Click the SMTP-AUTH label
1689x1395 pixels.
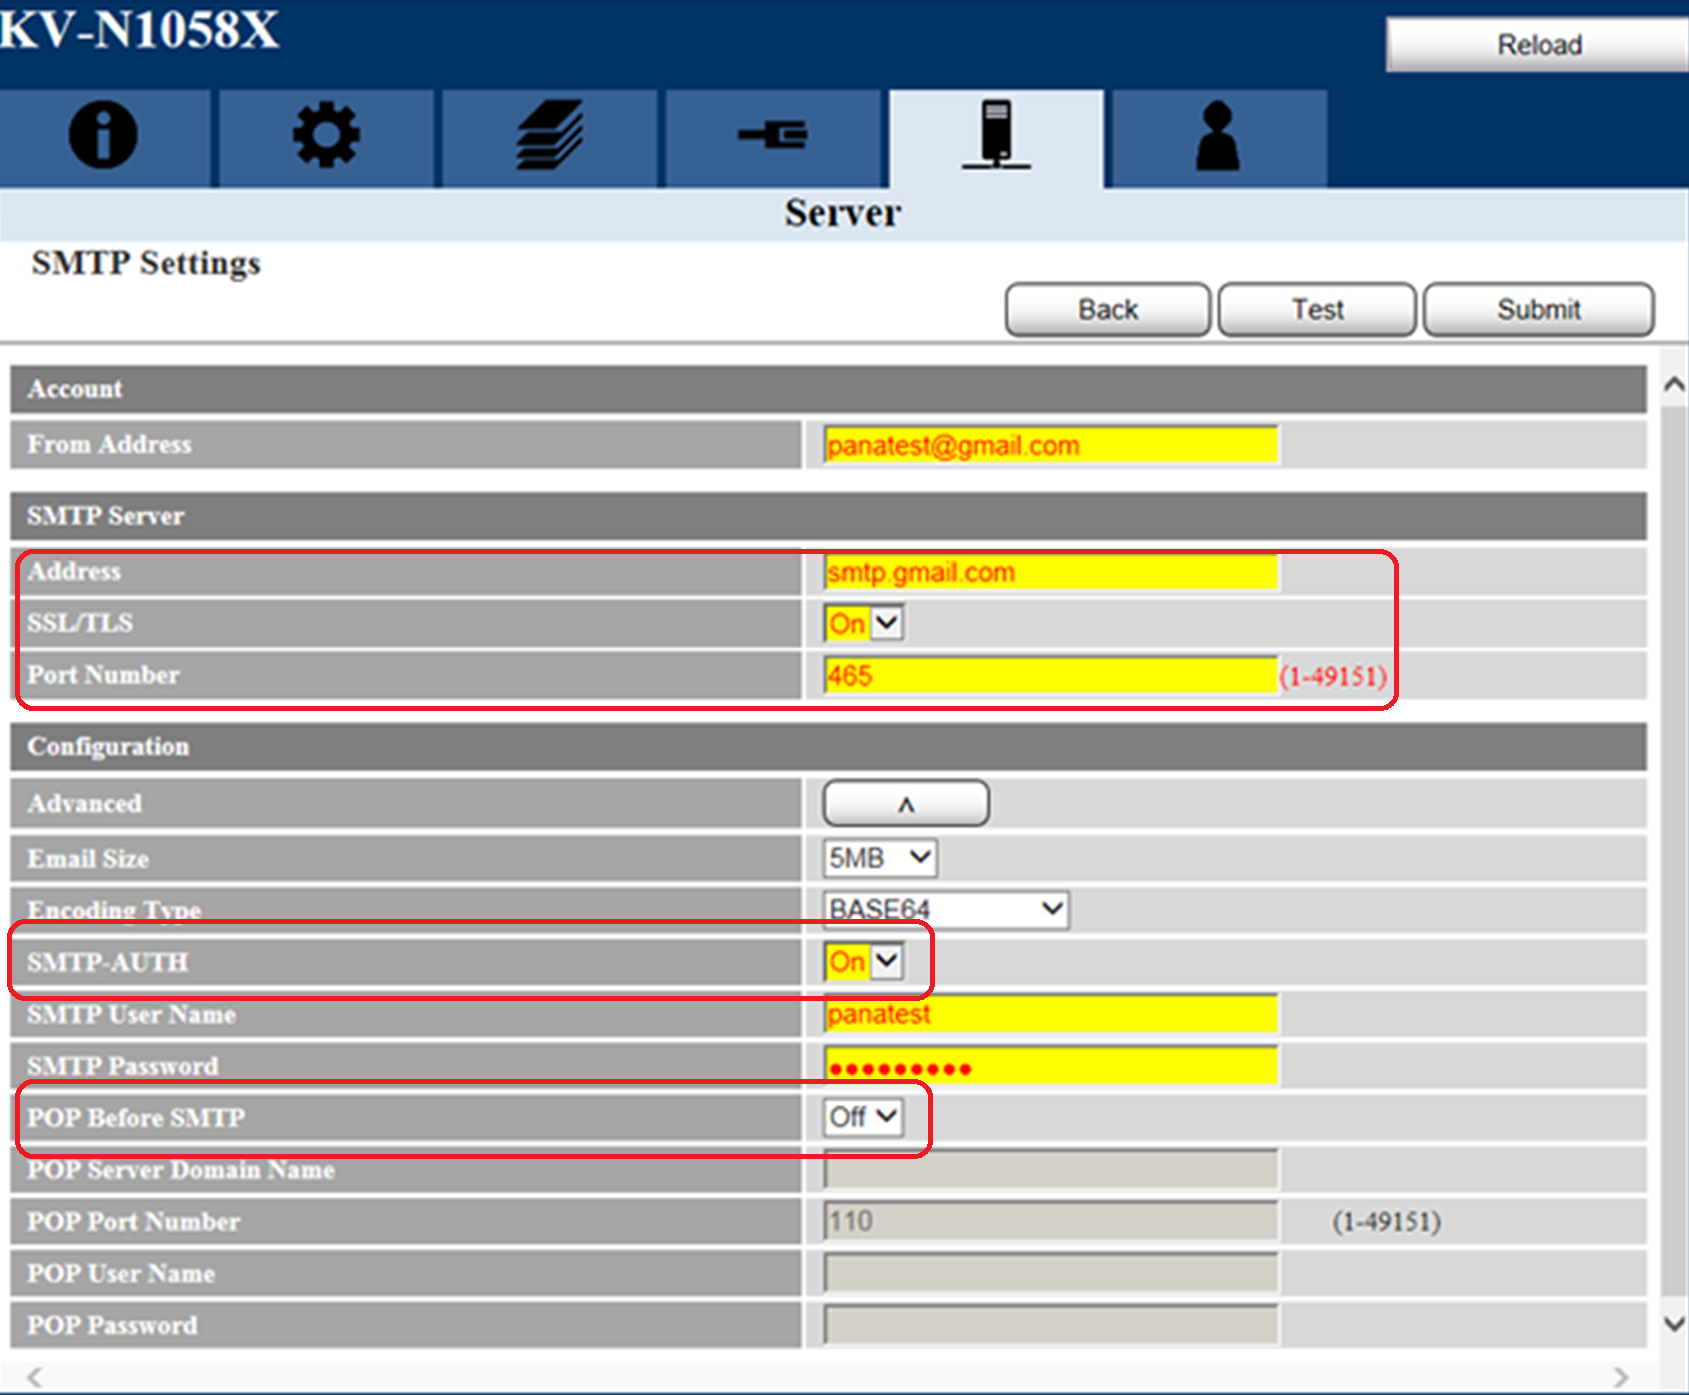(108, 962)
